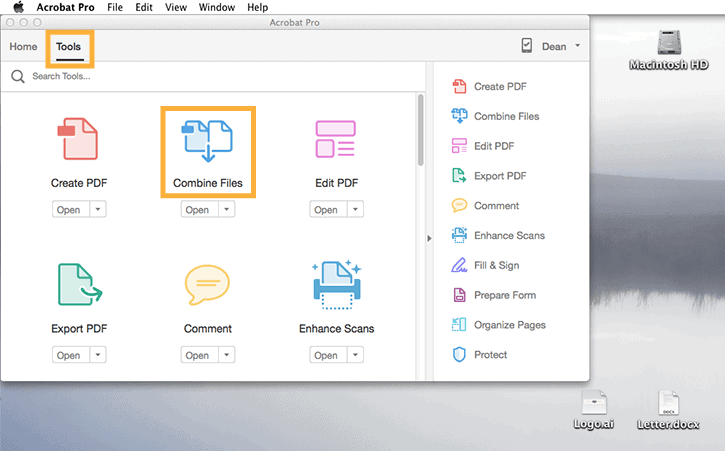
Task: Click Open button under Enhance Scans
Action: pos(328,355)
